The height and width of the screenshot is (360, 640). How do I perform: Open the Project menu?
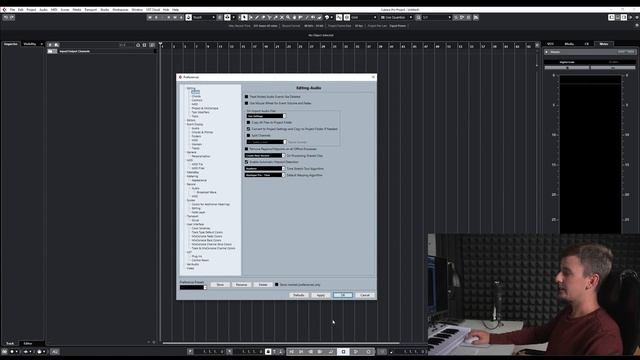pyautogui.click(x=31, y=9)
